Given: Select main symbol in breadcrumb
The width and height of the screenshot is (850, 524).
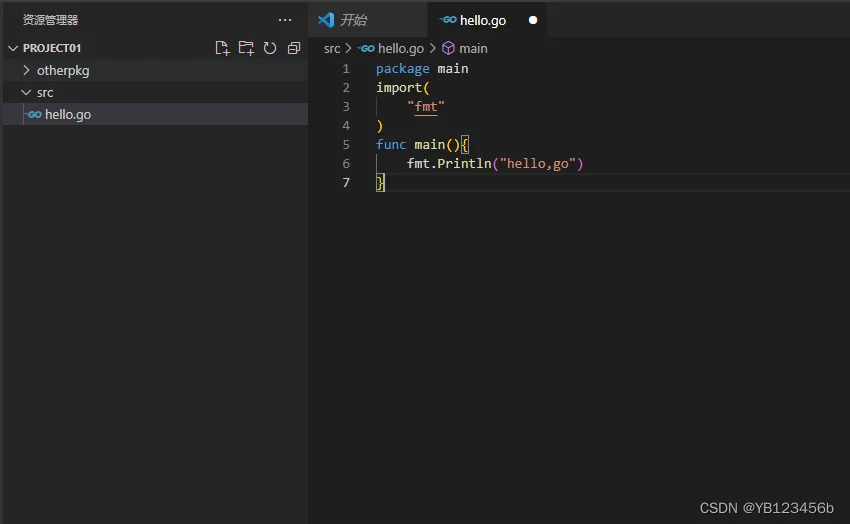Looking at the screenshot, I should [x=473, y=48].
